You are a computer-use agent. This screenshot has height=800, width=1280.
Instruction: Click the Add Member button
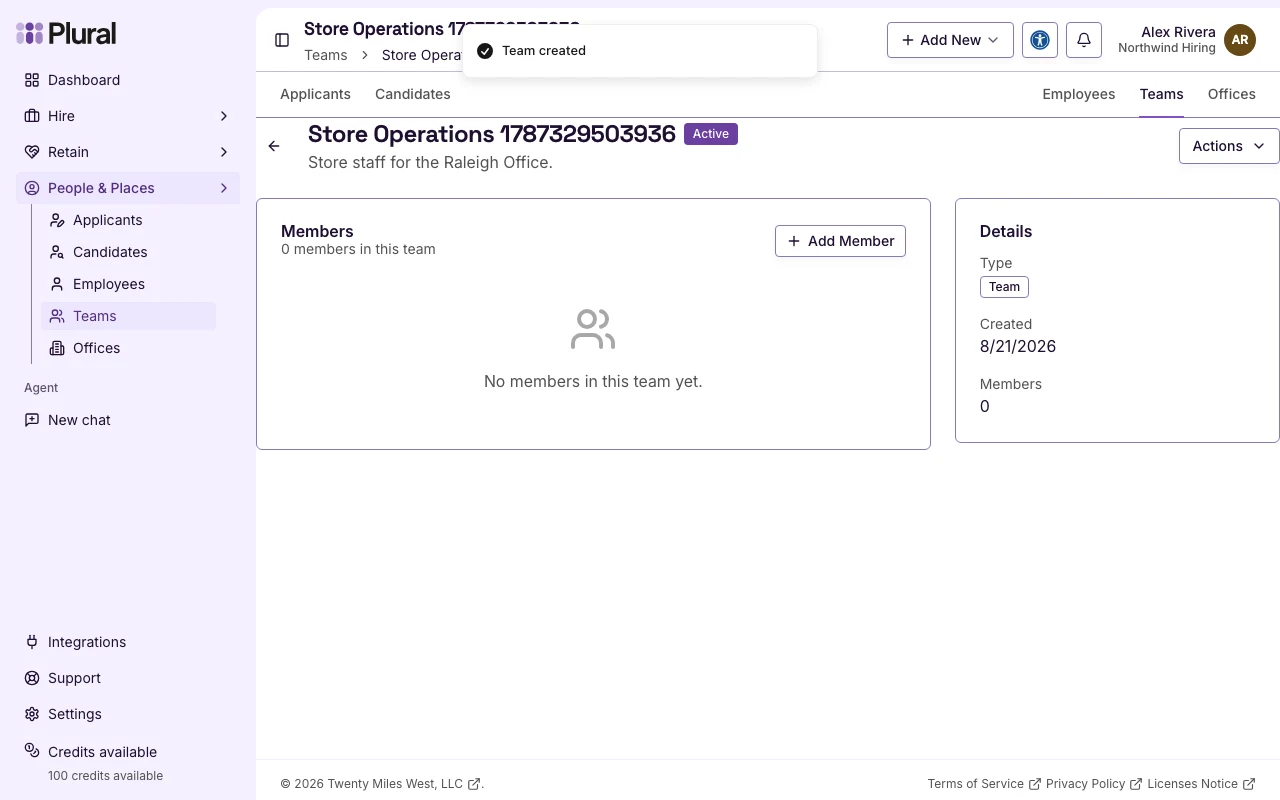(840, 241)
